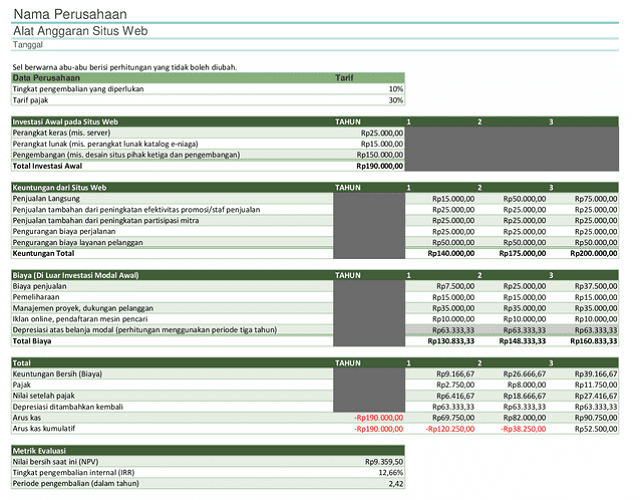Click the 'Investasi Awal pada Situs Web' header
The height and width of the screenshot is (500, 640).
click(x=65, y=122)
